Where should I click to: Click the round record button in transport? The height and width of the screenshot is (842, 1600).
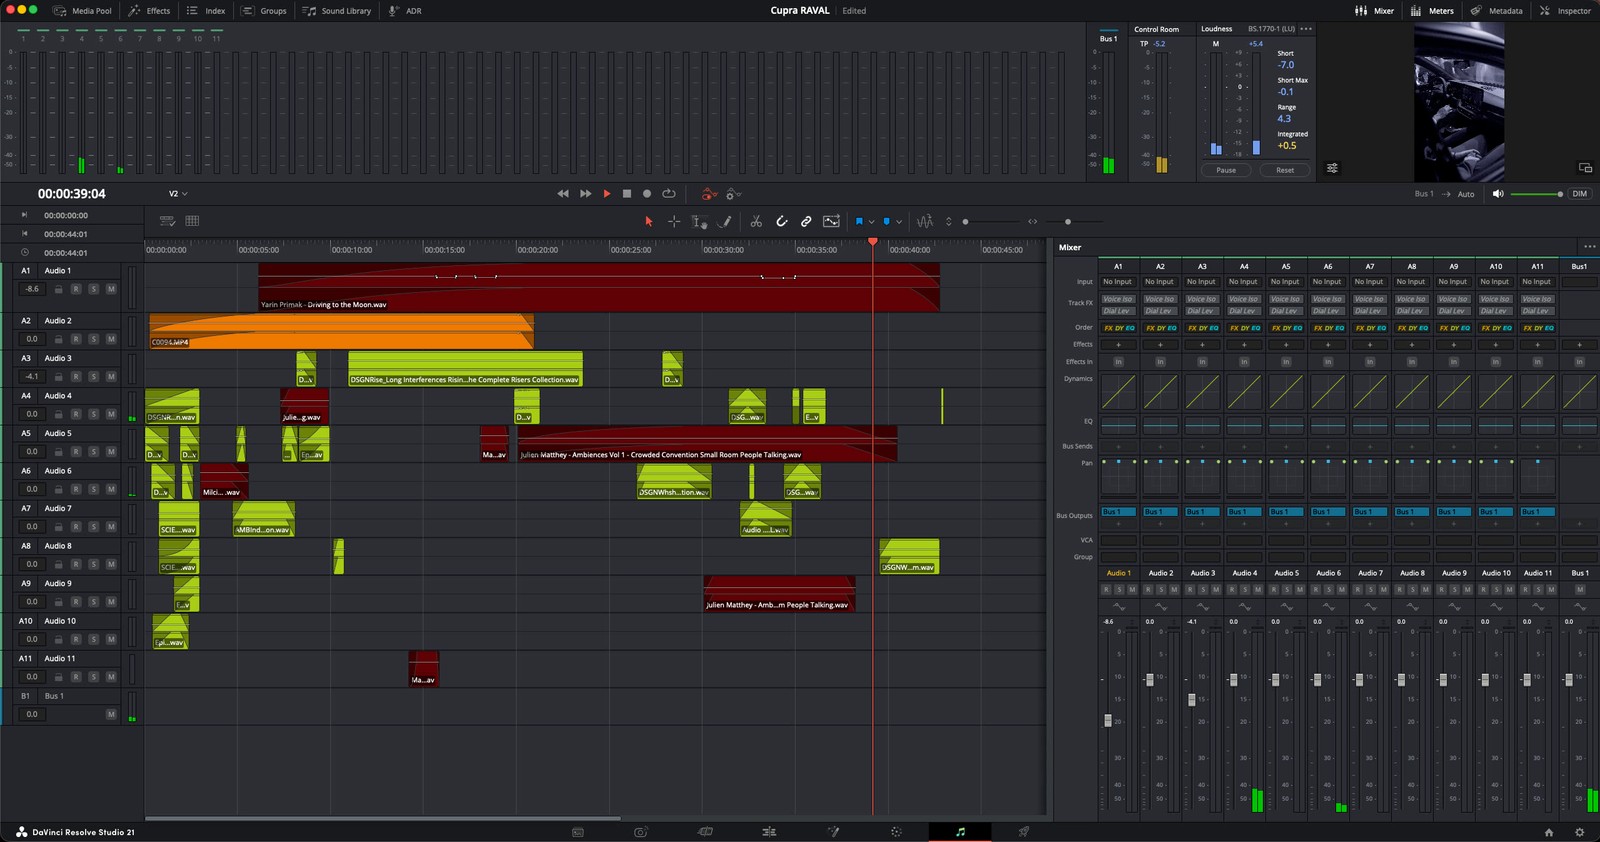pos(647,194)
